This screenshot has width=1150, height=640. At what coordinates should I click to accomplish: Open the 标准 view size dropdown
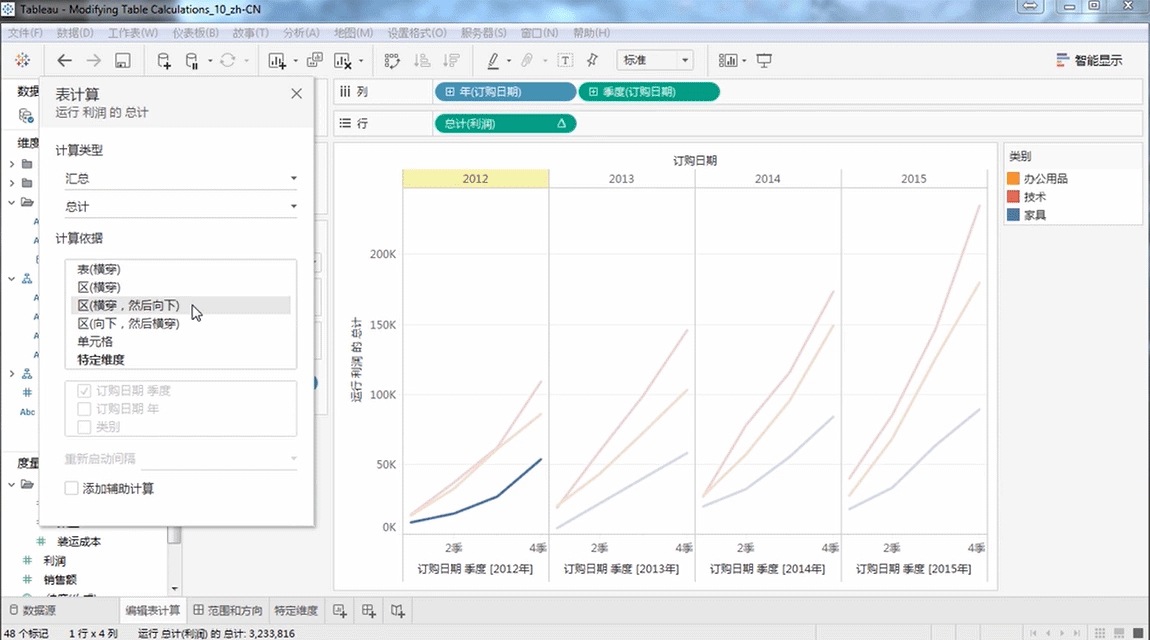coord(655,61)
